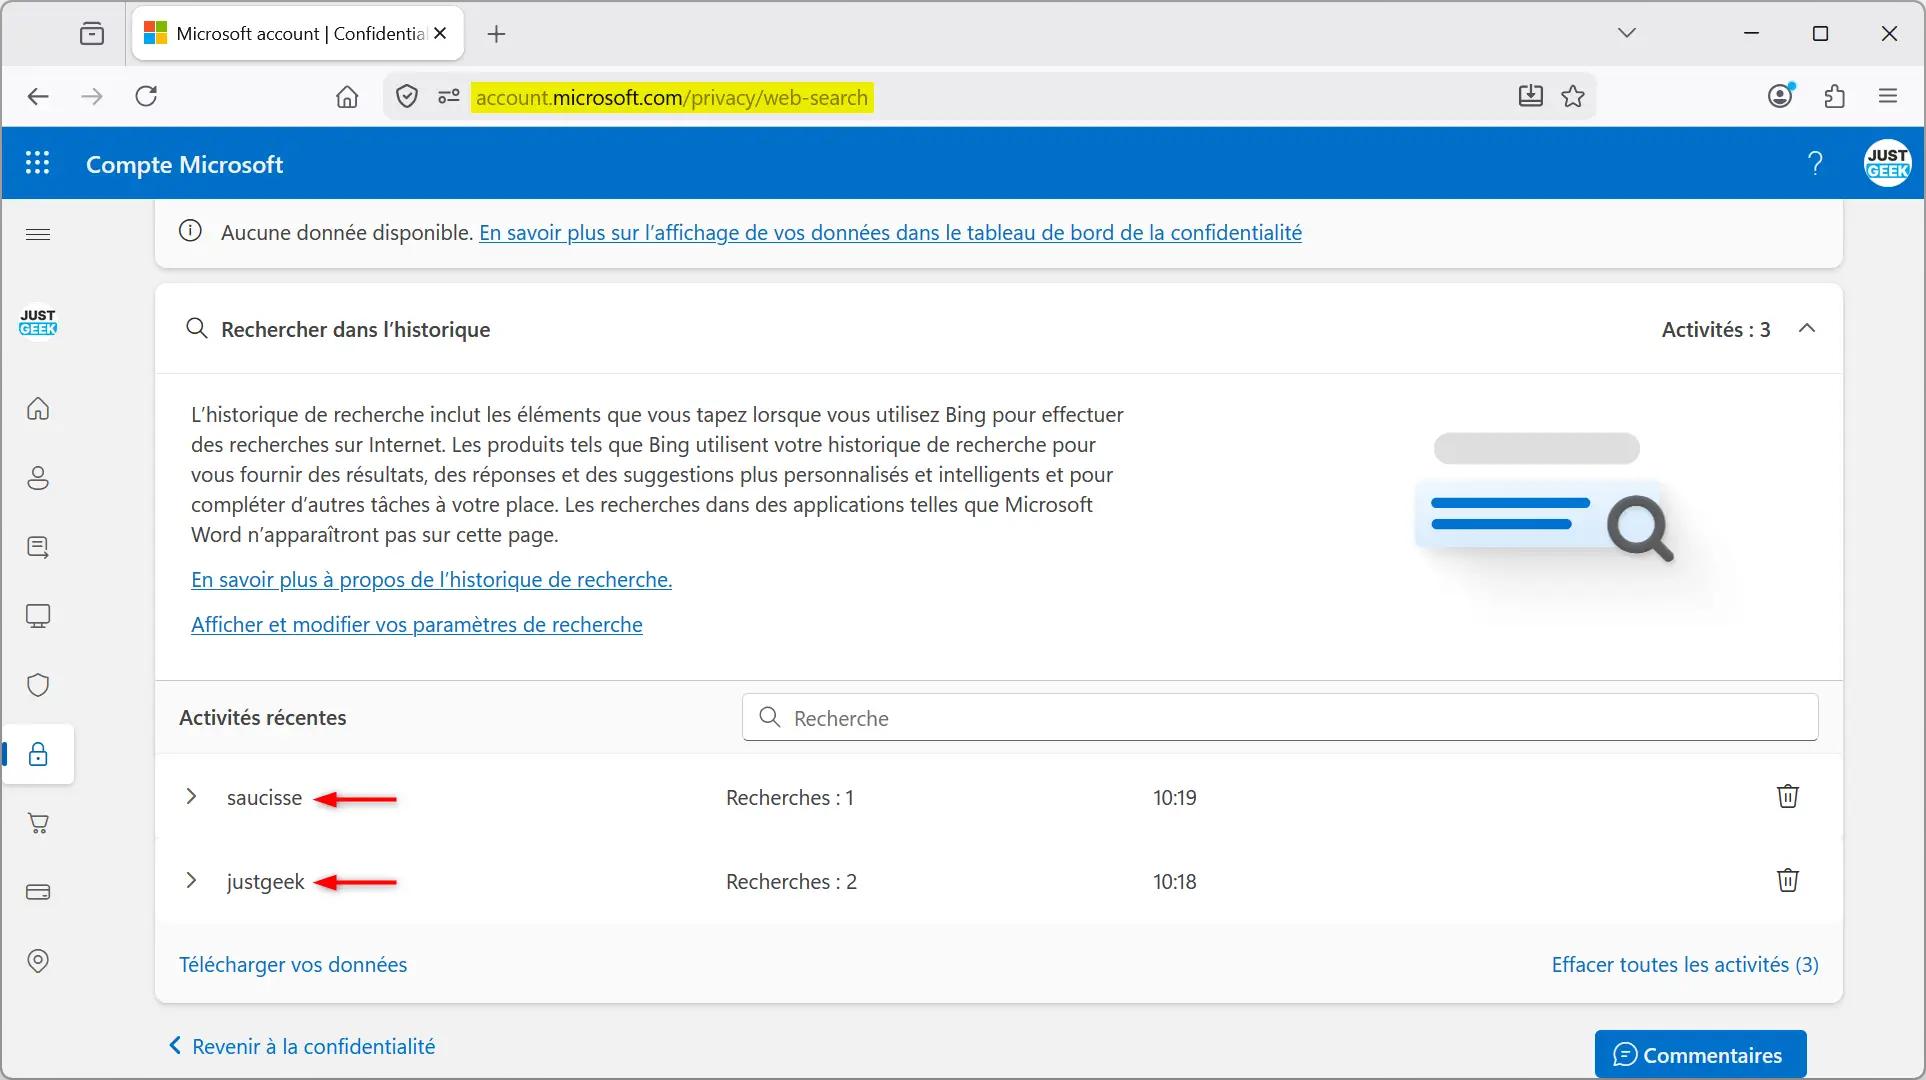Image resolution: width=1926 pixels, height=1080 pixels.
Task: Click the browser back arrow
Action: (38, 97)
